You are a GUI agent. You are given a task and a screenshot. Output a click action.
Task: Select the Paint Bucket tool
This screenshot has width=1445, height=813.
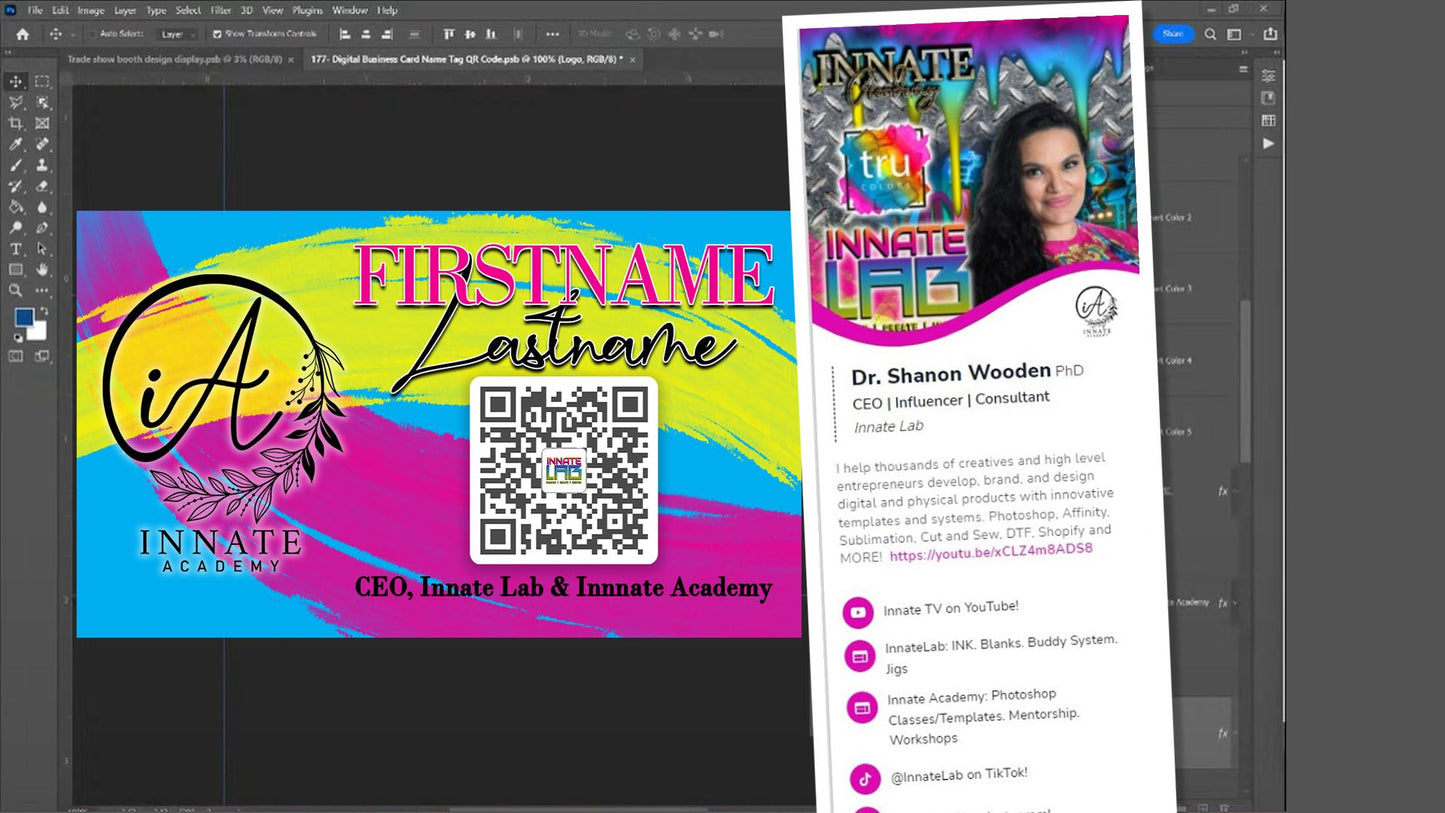[16, 207]
